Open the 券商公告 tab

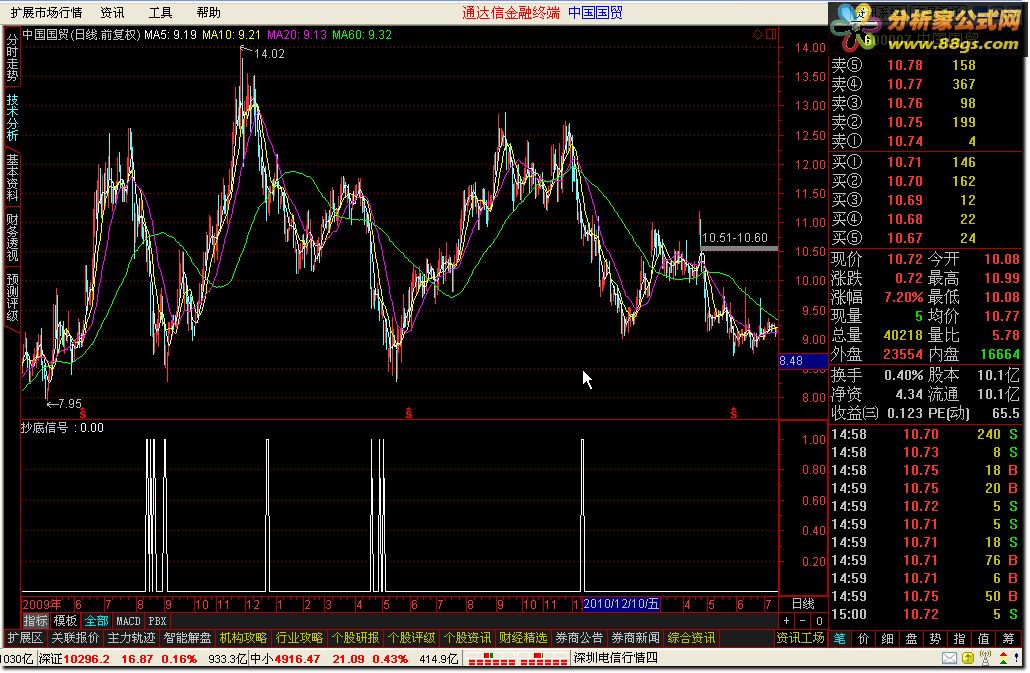[x=579, y=638]
